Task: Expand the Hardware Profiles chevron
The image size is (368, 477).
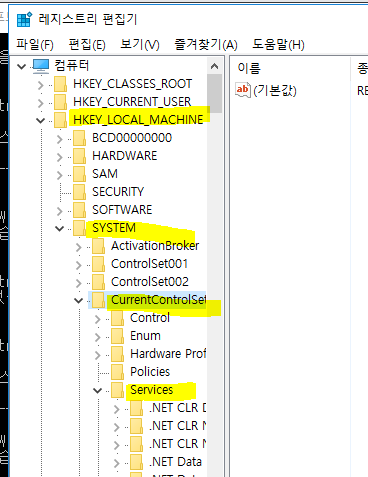Action: 98,355
